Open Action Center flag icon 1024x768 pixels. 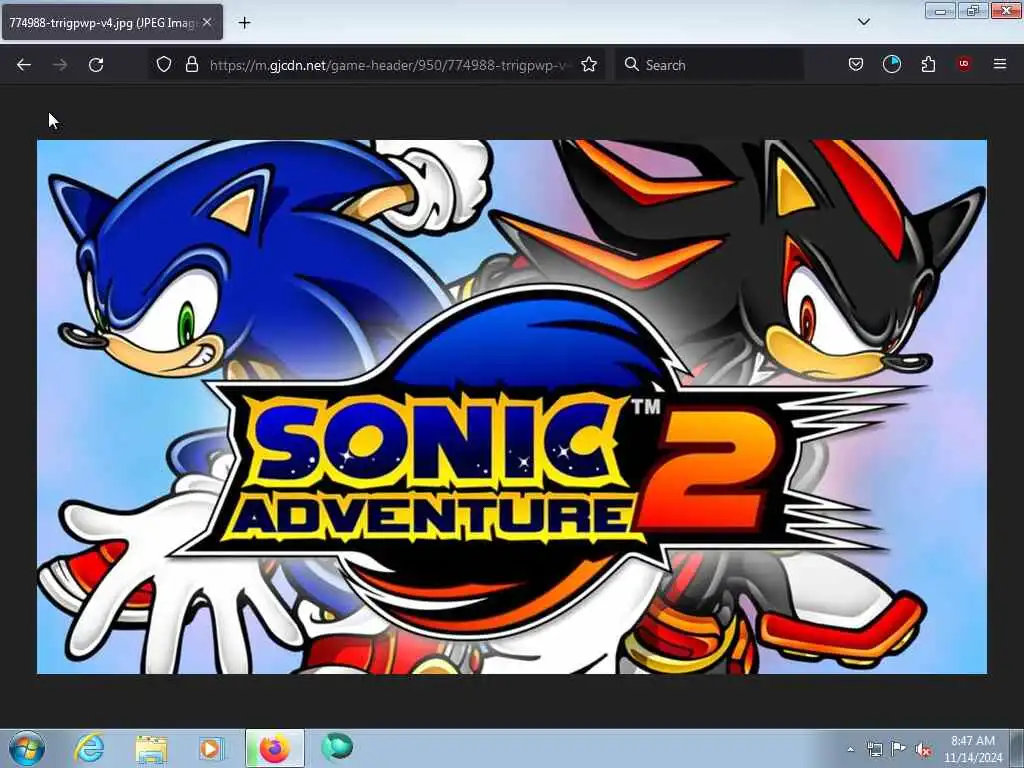[x=899, y=749]
